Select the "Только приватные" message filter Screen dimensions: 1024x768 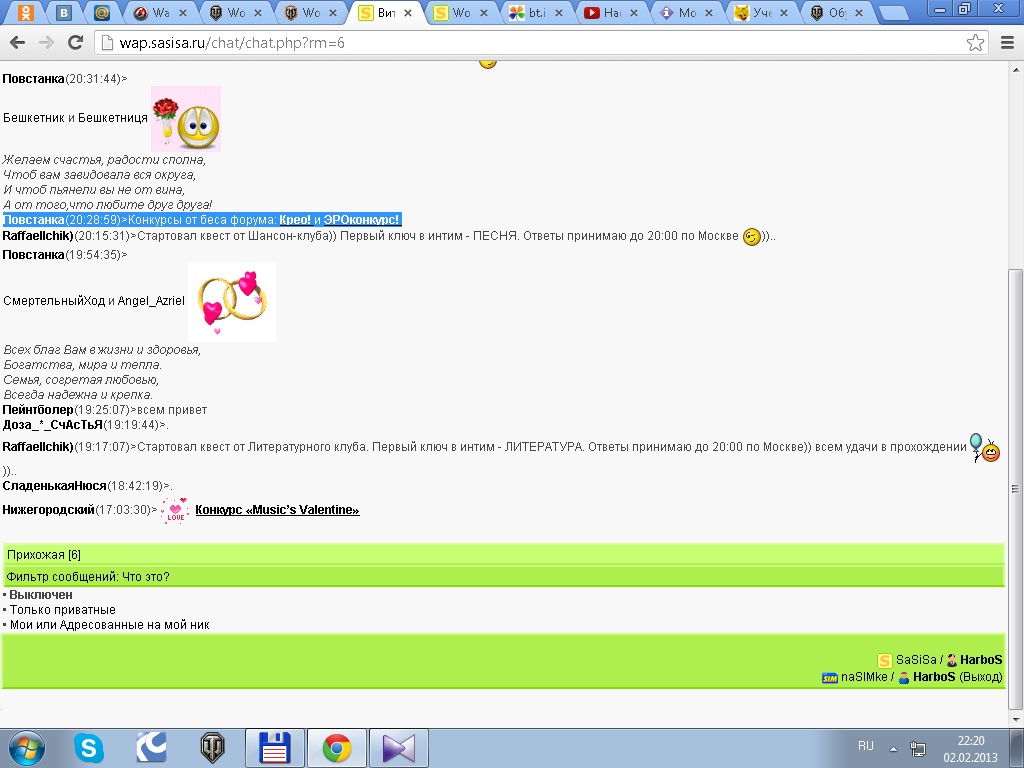coord(62,610)
